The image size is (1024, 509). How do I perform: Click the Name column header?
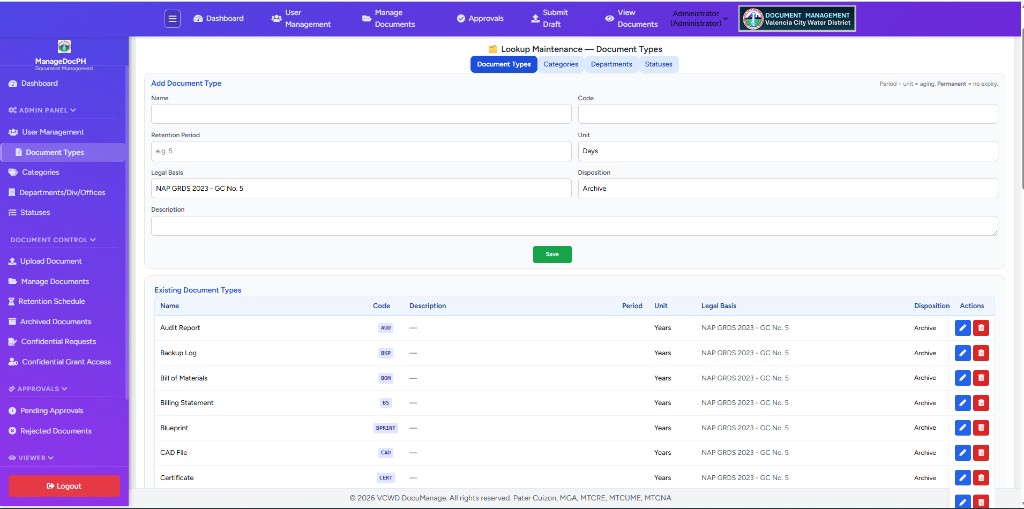point(170,306)
